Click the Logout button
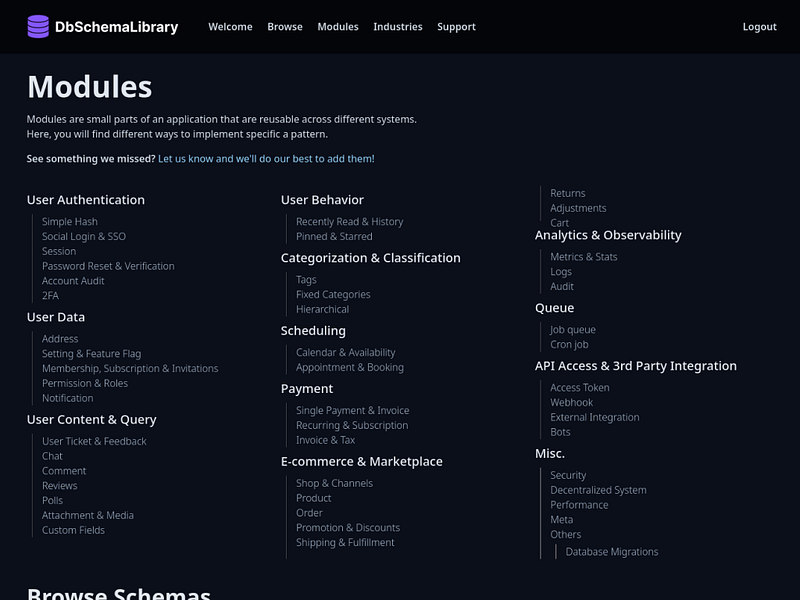Viewport: 800px width, 600px height. [x=760, y=27]
